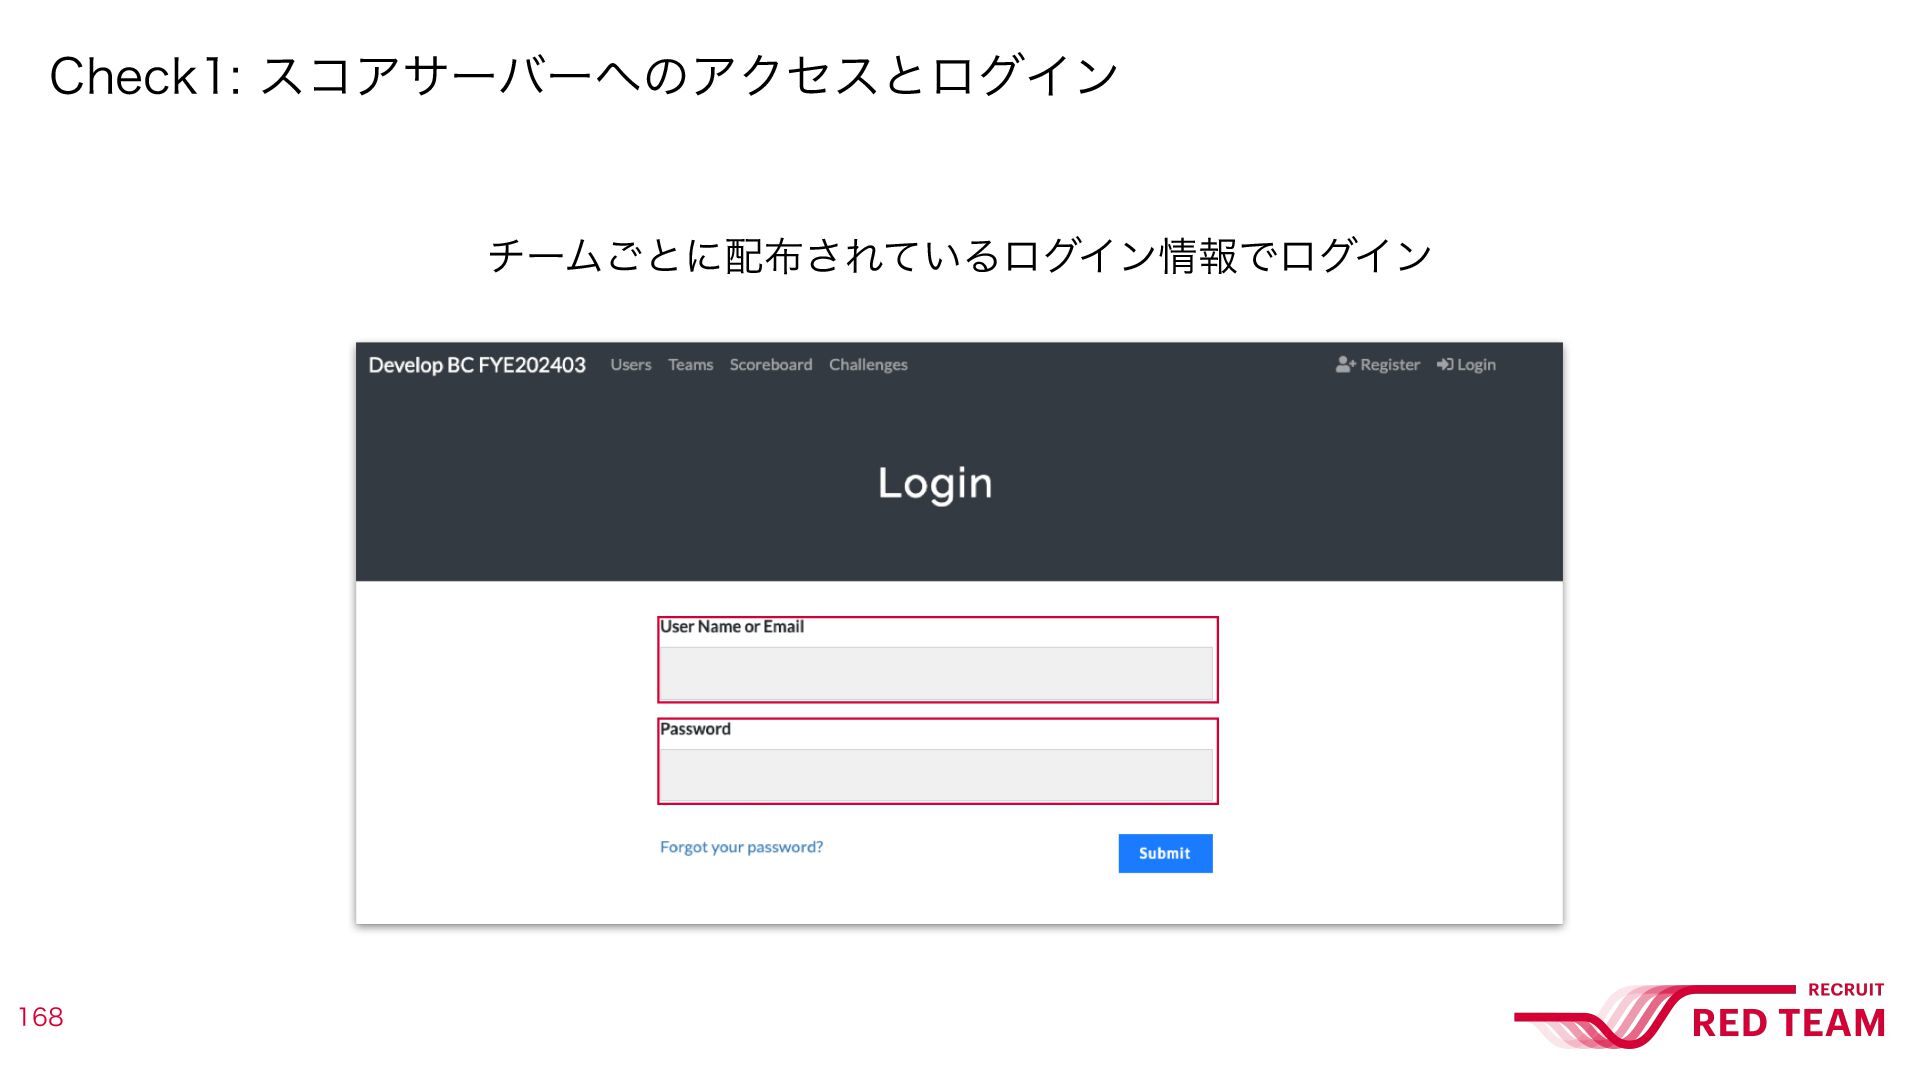The image size is (1920, 1080).
Task: Focus the User Name or Email field
Action: click(936, 673)
